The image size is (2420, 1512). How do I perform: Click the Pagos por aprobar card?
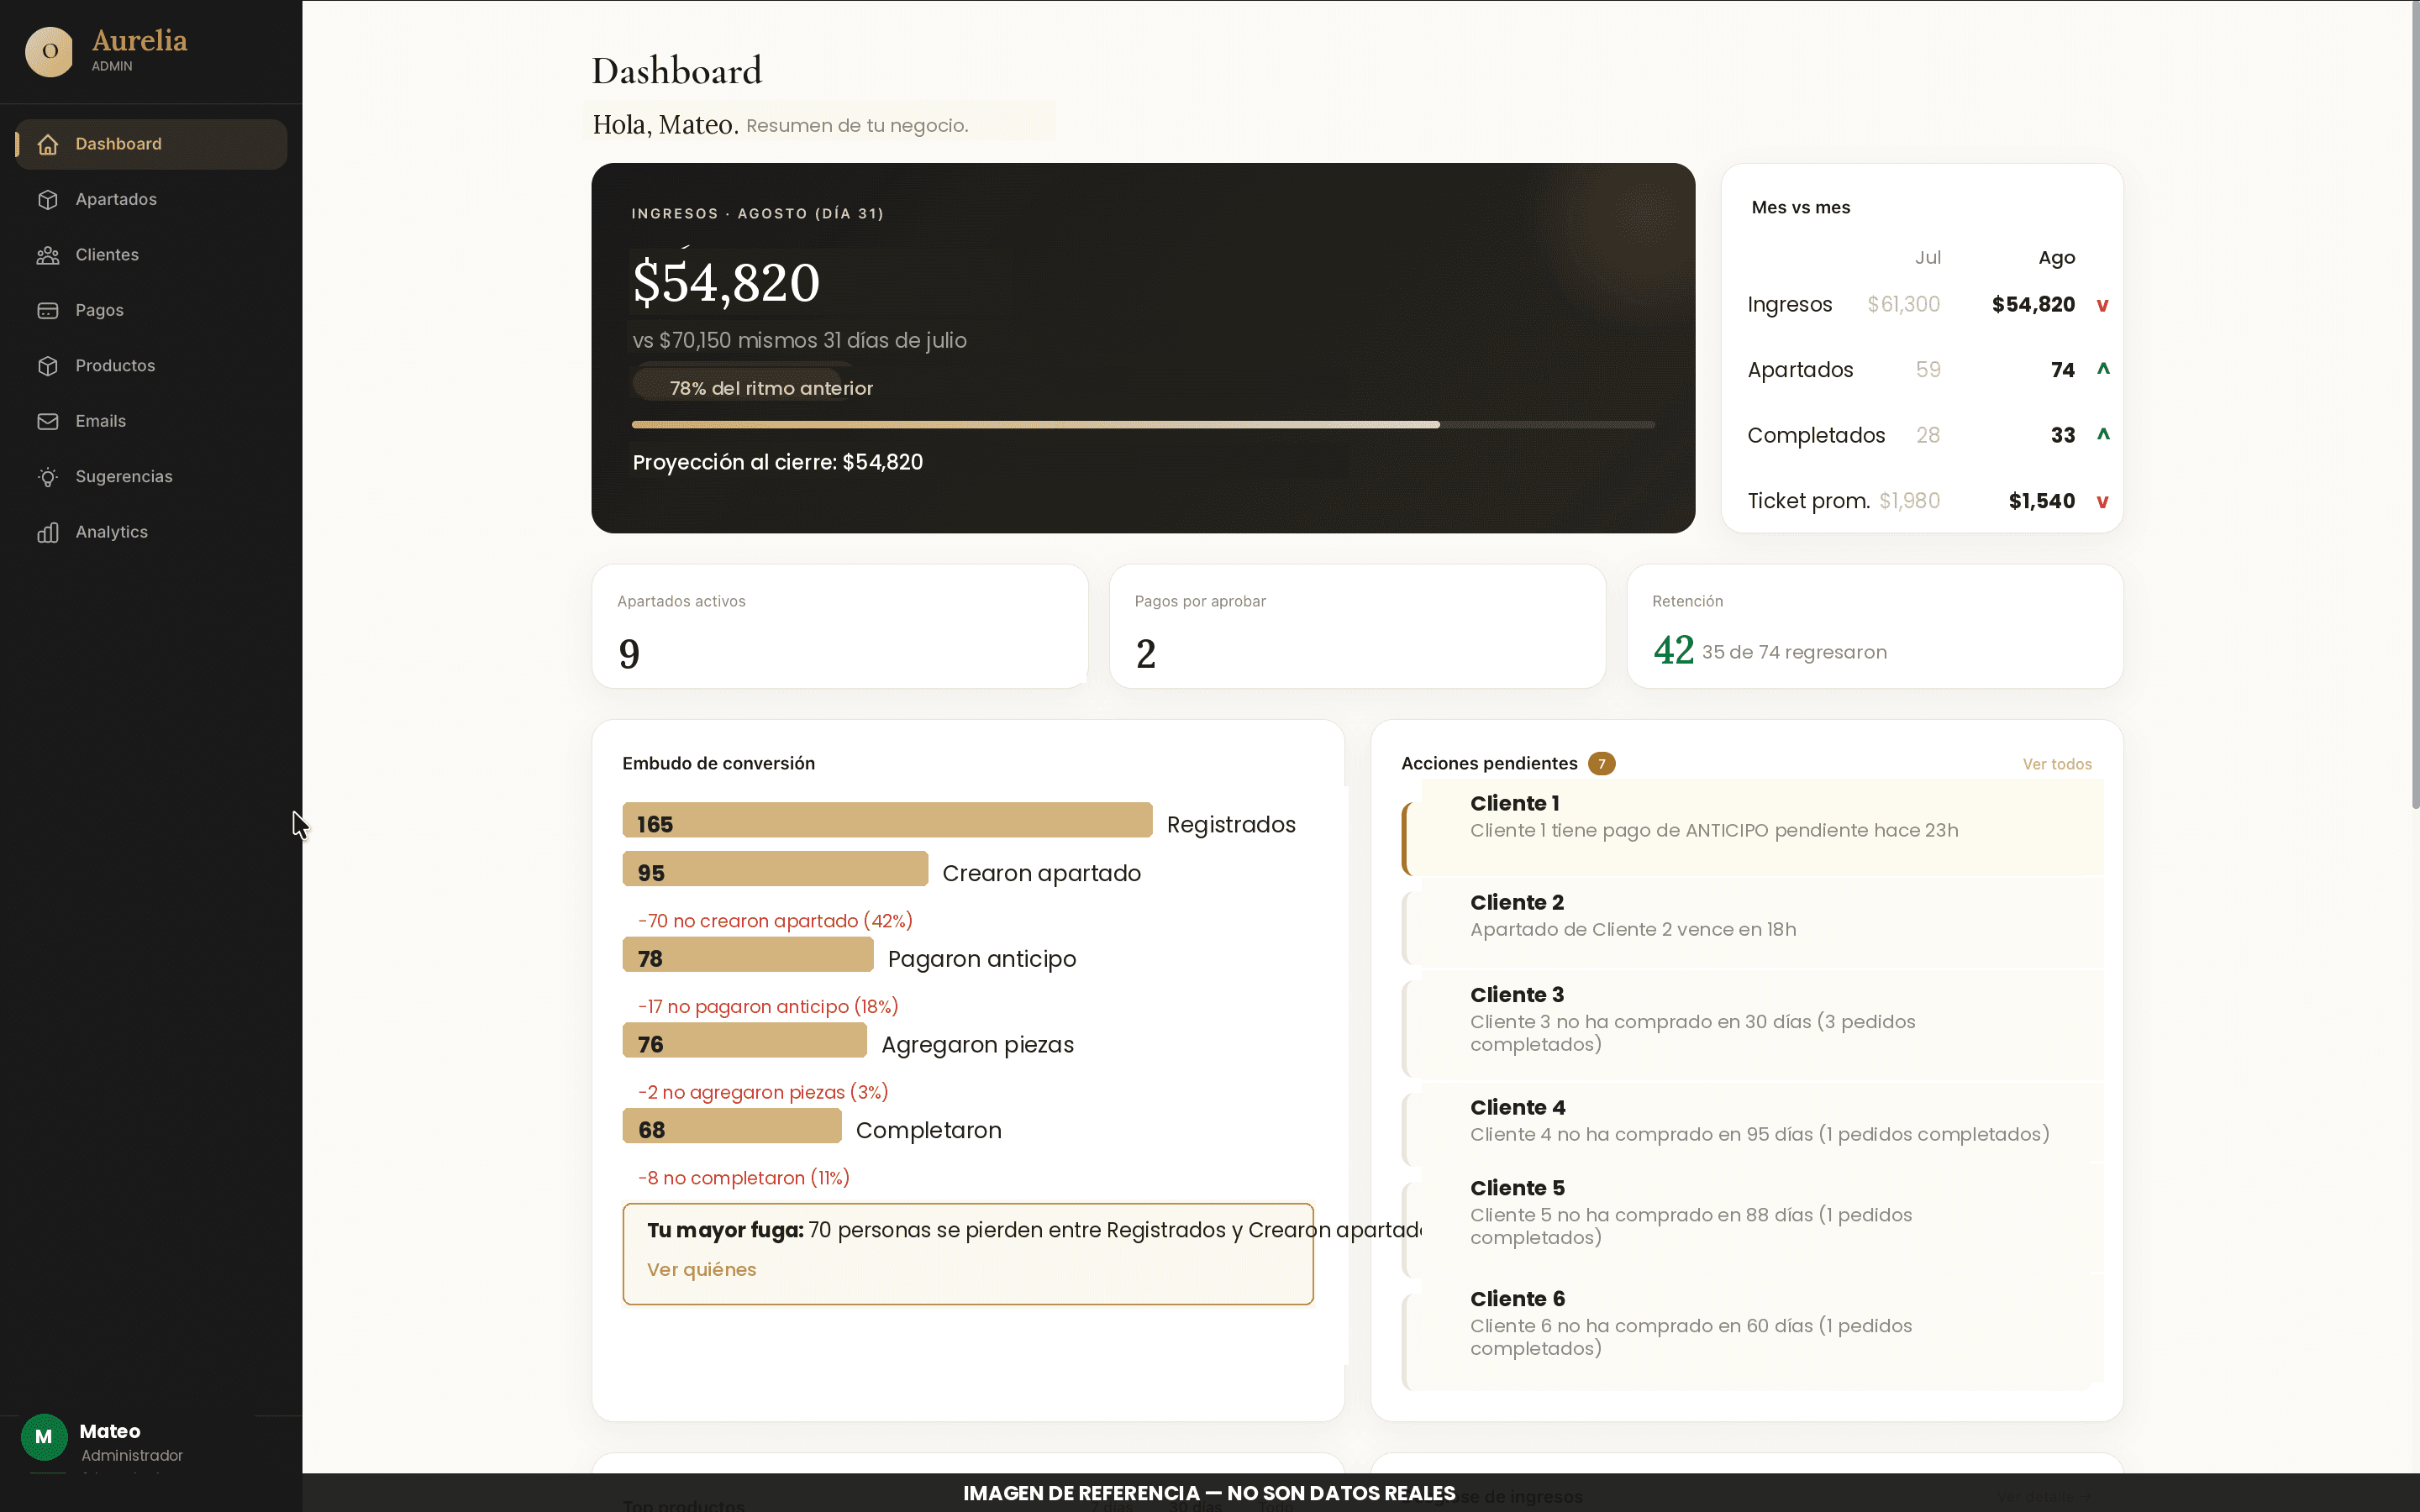[x=1357, y=626]
